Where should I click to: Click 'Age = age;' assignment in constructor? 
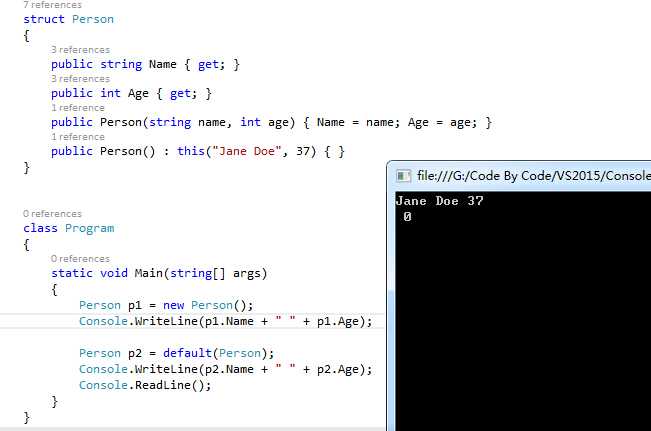442,123
